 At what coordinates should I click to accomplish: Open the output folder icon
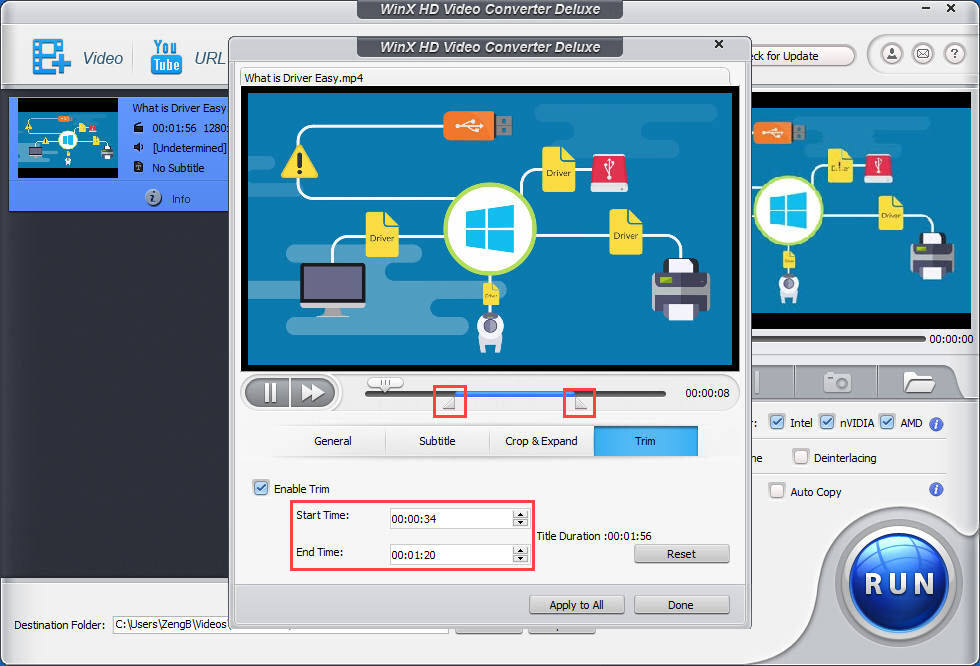[918, 381]
